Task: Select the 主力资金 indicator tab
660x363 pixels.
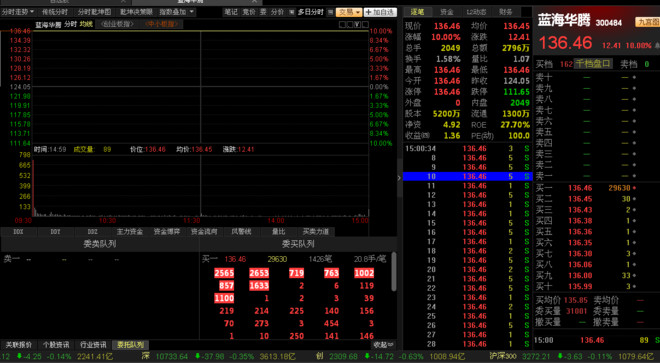Action: [x=129, y=232]
